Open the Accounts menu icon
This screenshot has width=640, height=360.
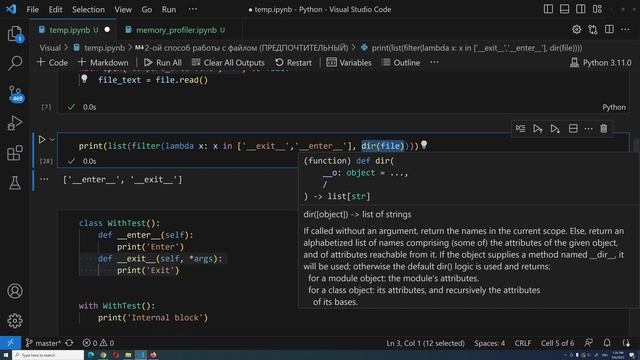pos(15,291)
